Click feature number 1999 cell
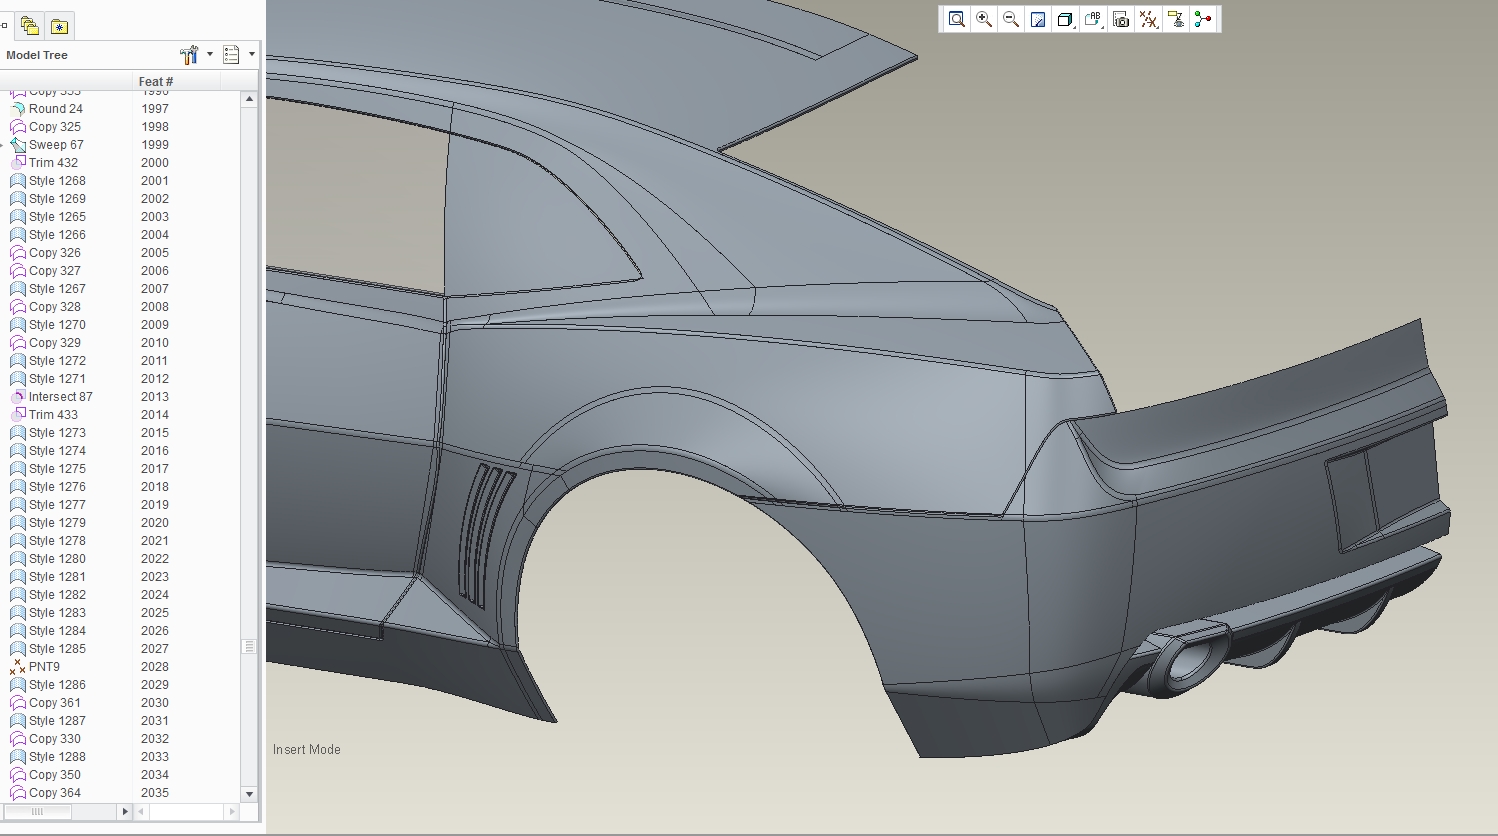The height and width of the screenshot is (836, 1498). click(x=155, y=145)
